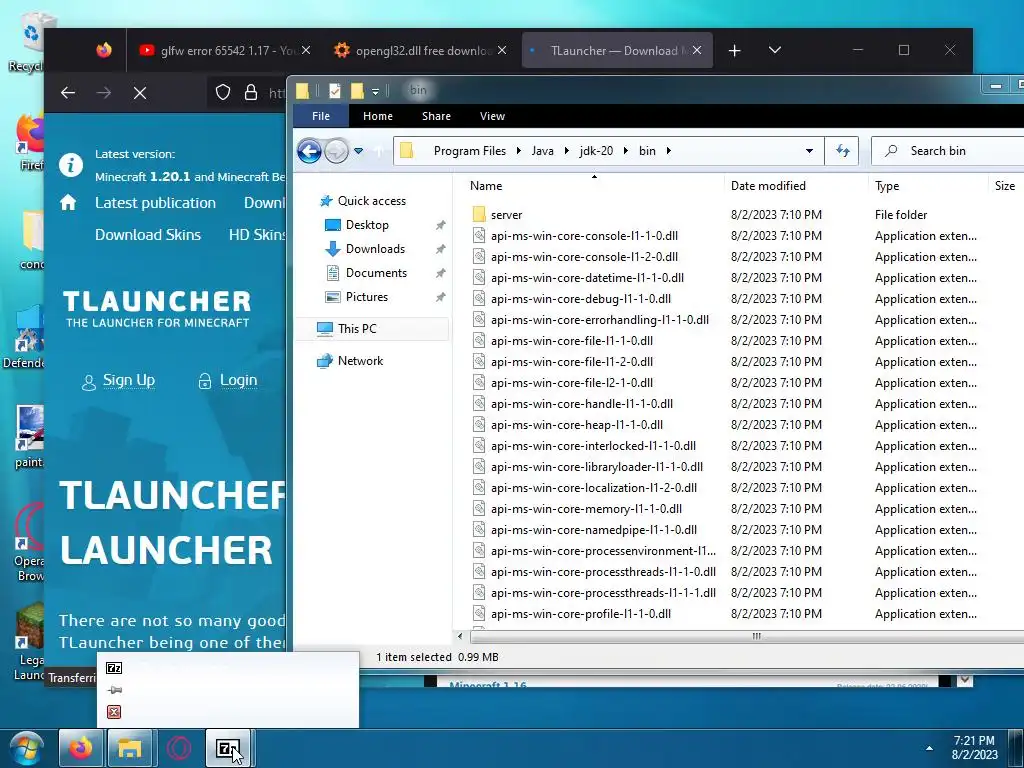Select Quick access in navigation pane
1024x768 pixels.
coord(372,201)
